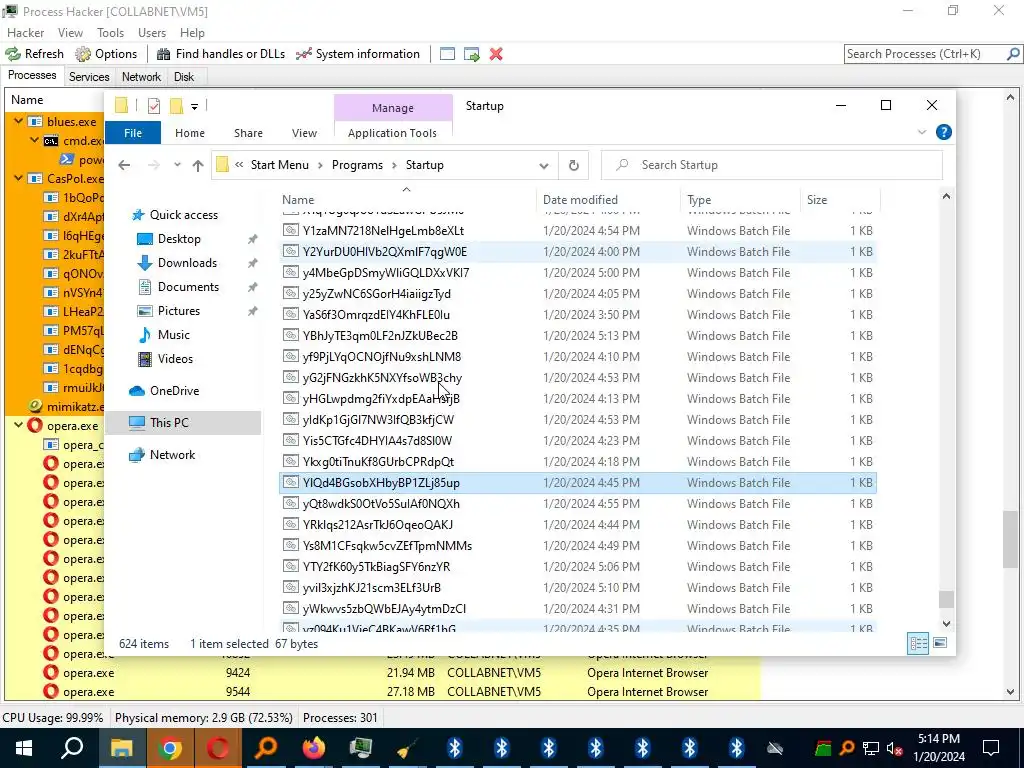
Task: Select Quick access in navigation pane
Action: click(x=184, y=215)
